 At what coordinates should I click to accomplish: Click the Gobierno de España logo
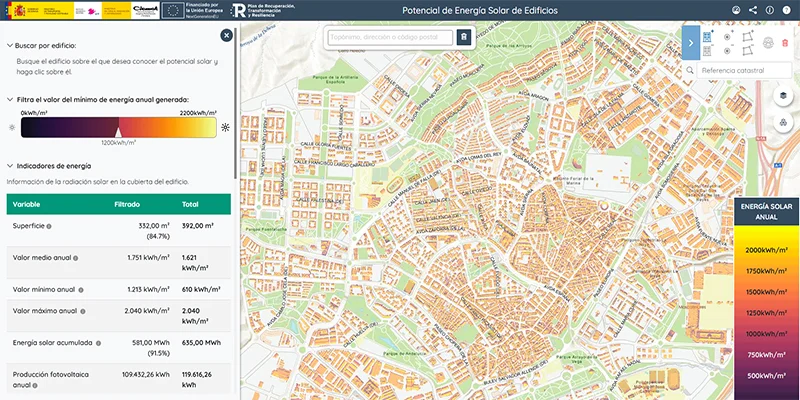click(x=40, y=10)
